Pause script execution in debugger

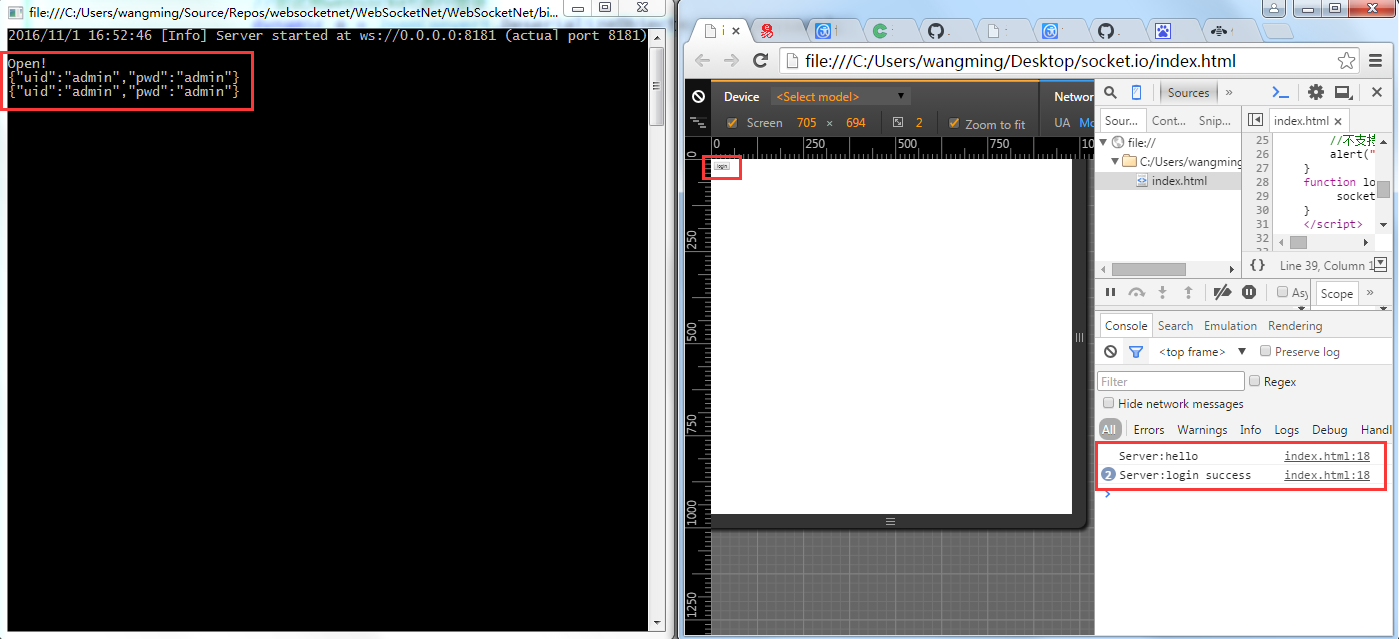pos(1110,292)
